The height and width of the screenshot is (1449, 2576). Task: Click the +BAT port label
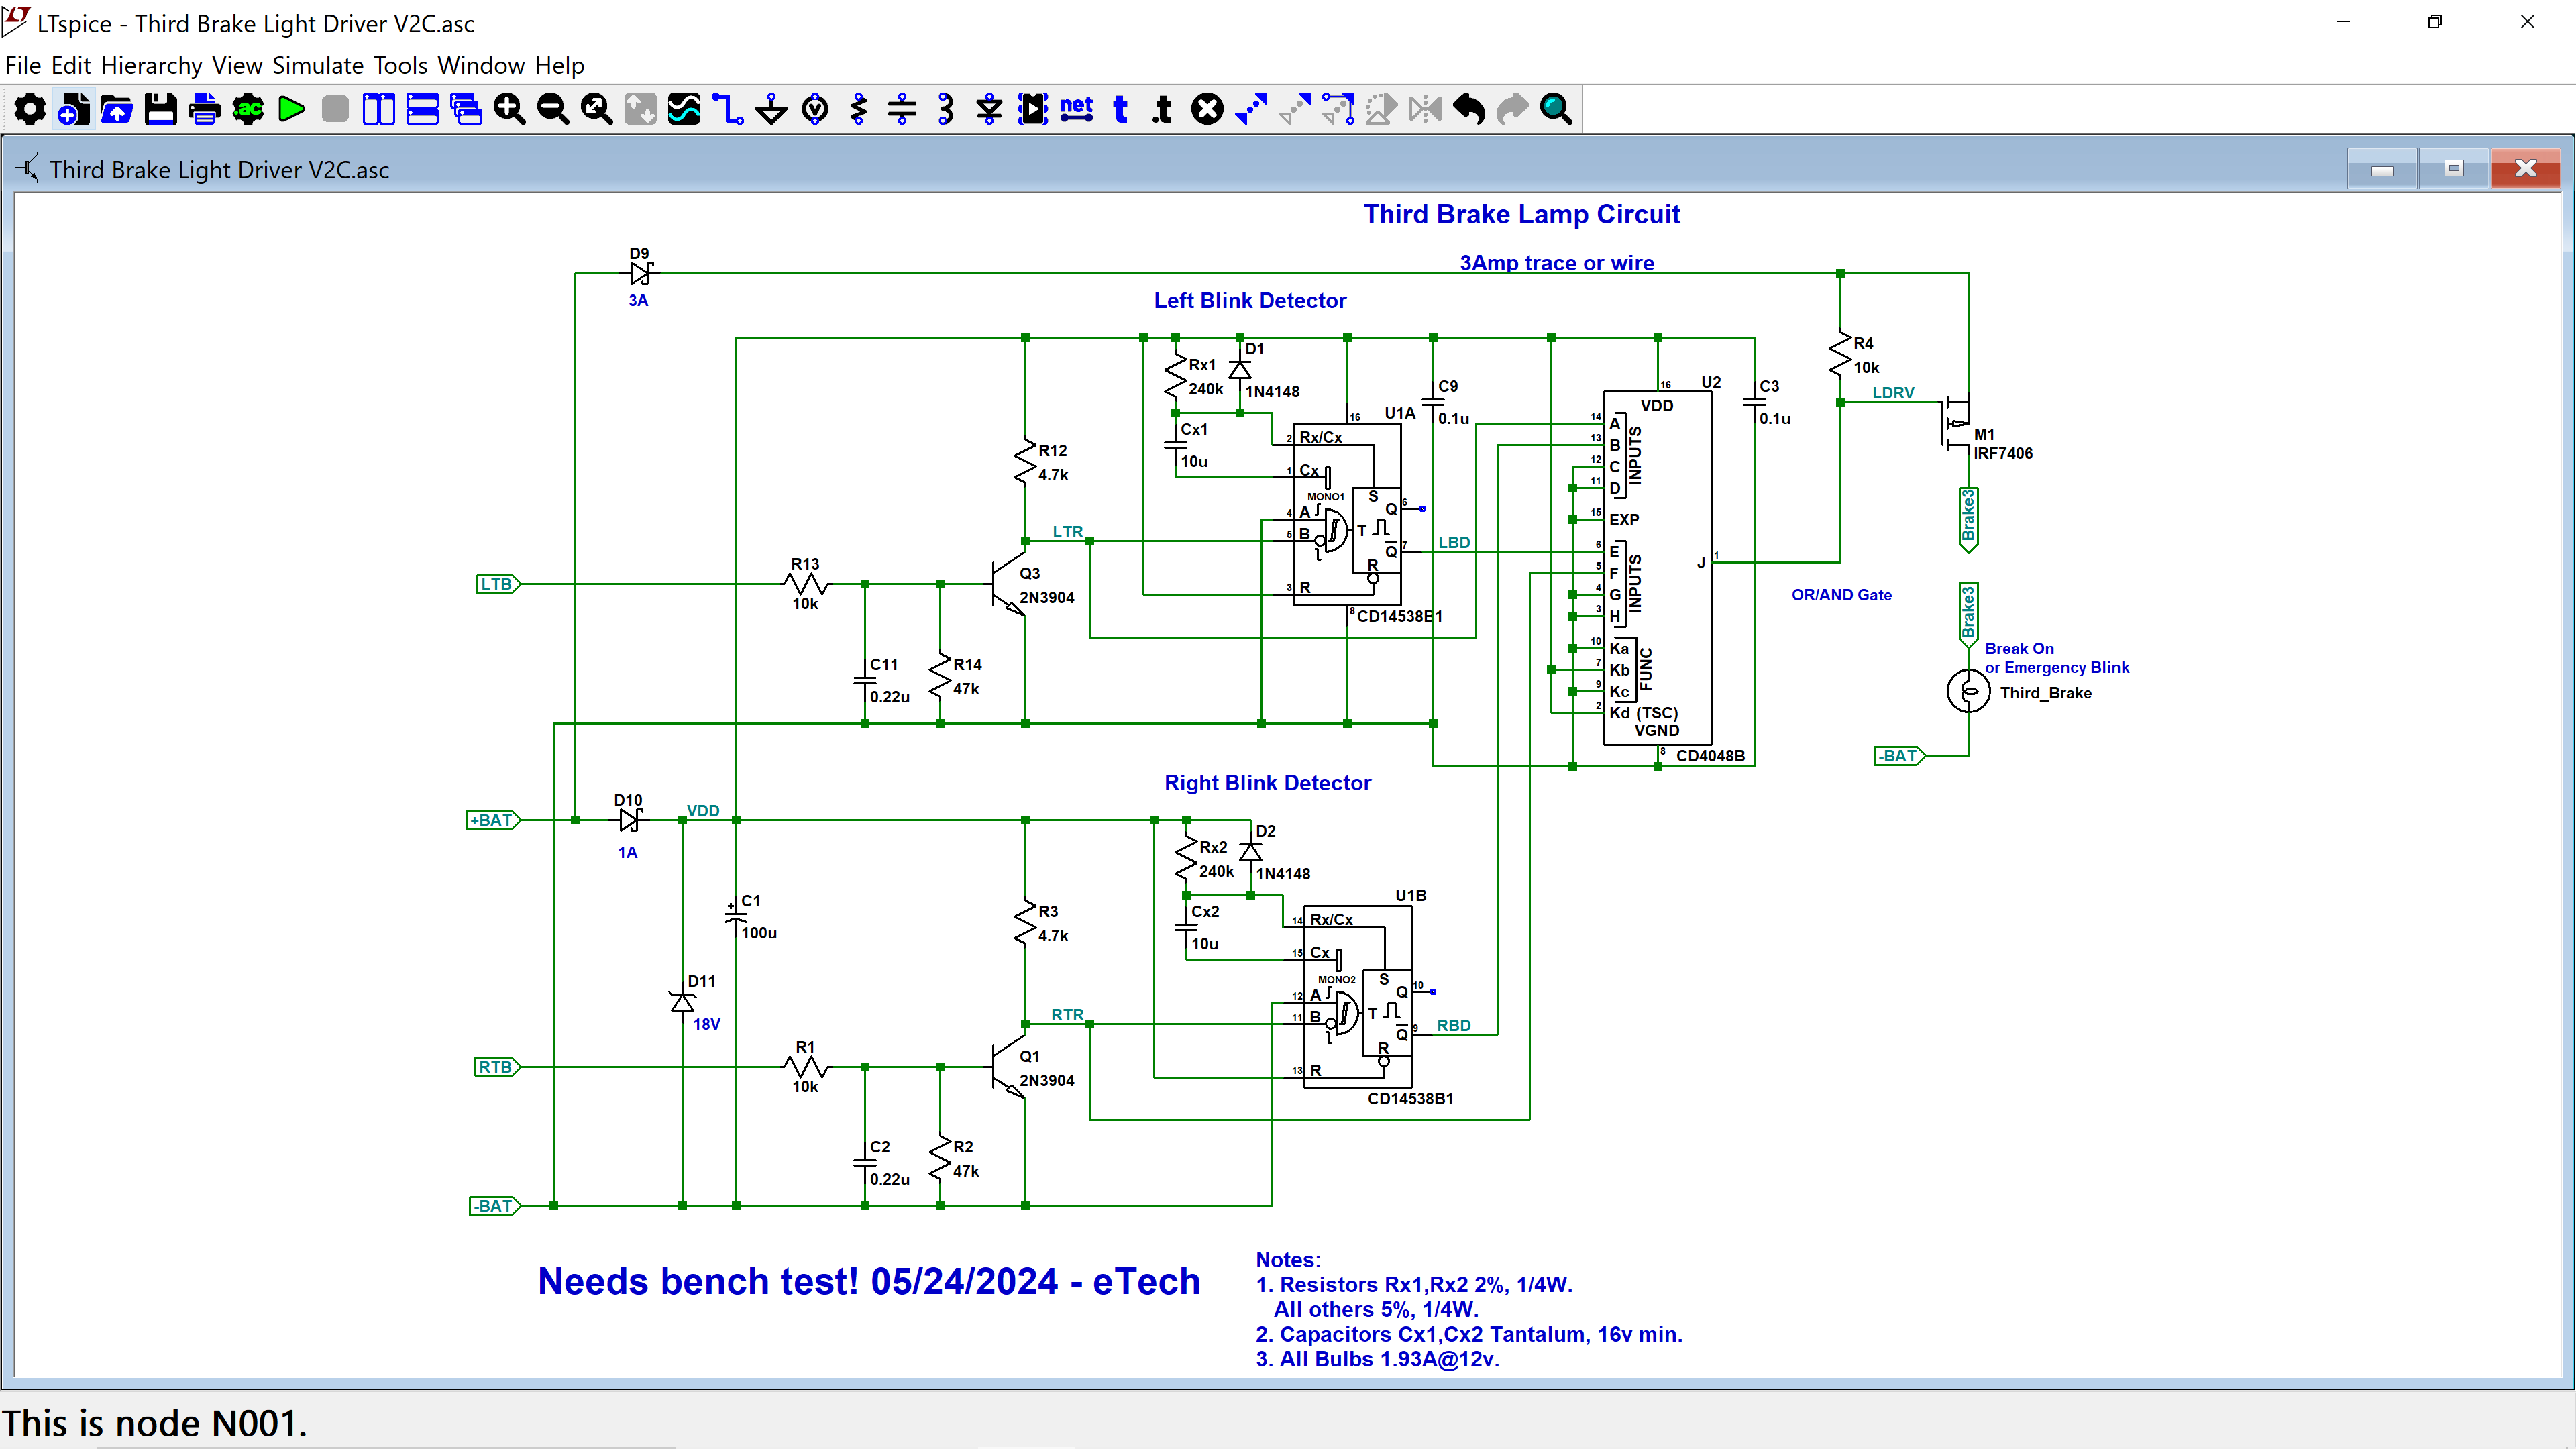coord(493,820)
